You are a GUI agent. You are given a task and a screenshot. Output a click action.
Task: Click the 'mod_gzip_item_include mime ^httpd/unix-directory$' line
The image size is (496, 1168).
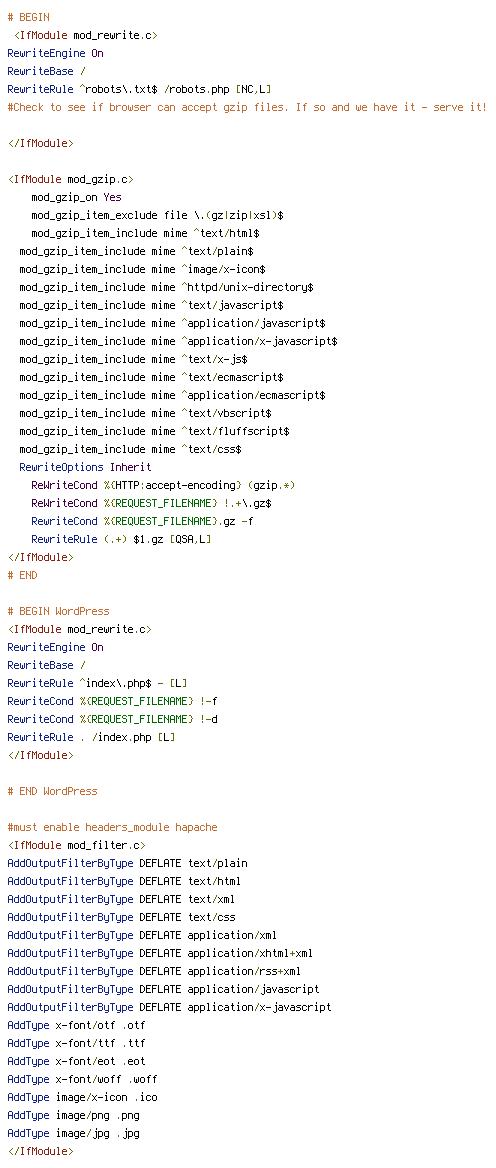pyautogui.click(x=166, y=288)
